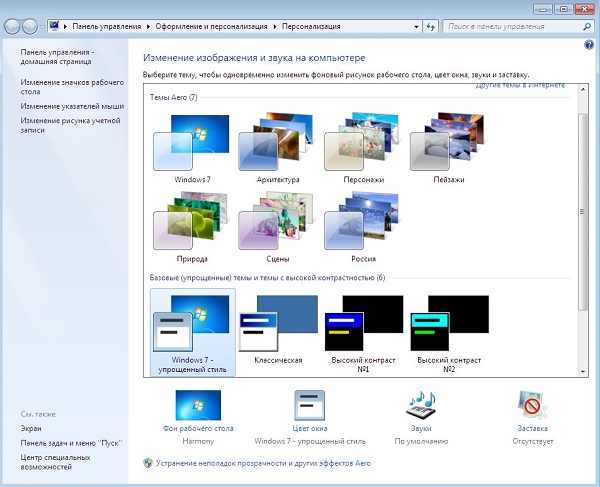Click the Базовые (упрощенные) темы group header
The height and width of the screenshot is (487, 600).
(267, 278)
